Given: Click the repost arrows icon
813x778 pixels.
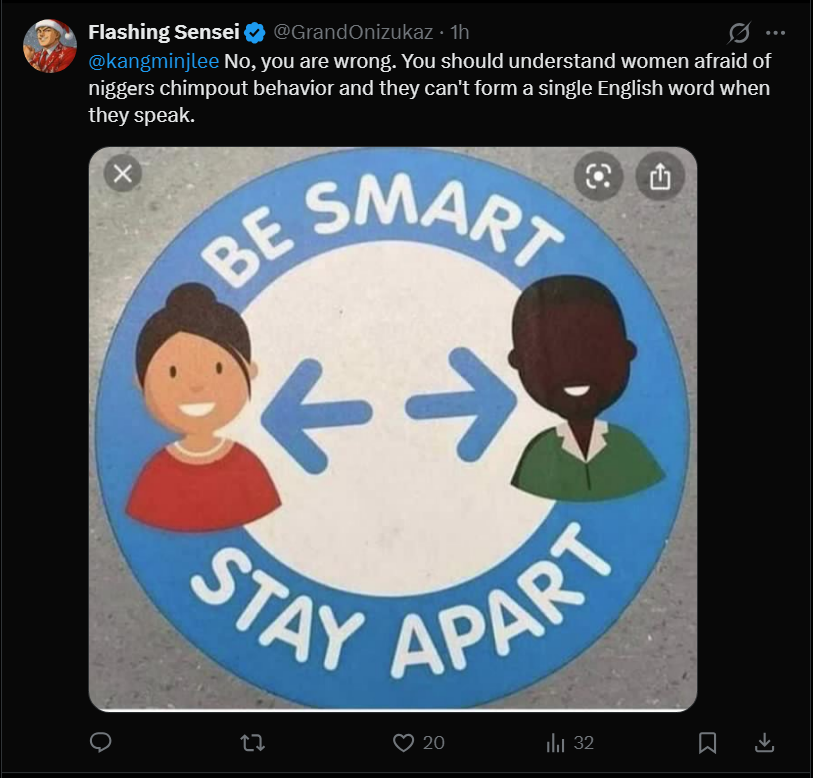Looking at the screenshot, I should click(253, 743).
